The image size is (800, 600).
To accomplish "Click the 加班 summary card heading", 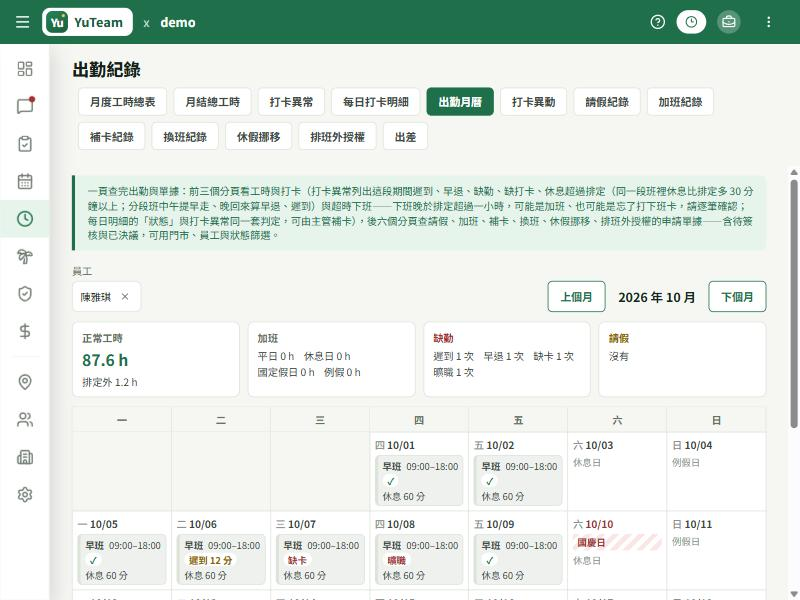I will [268, 338].
